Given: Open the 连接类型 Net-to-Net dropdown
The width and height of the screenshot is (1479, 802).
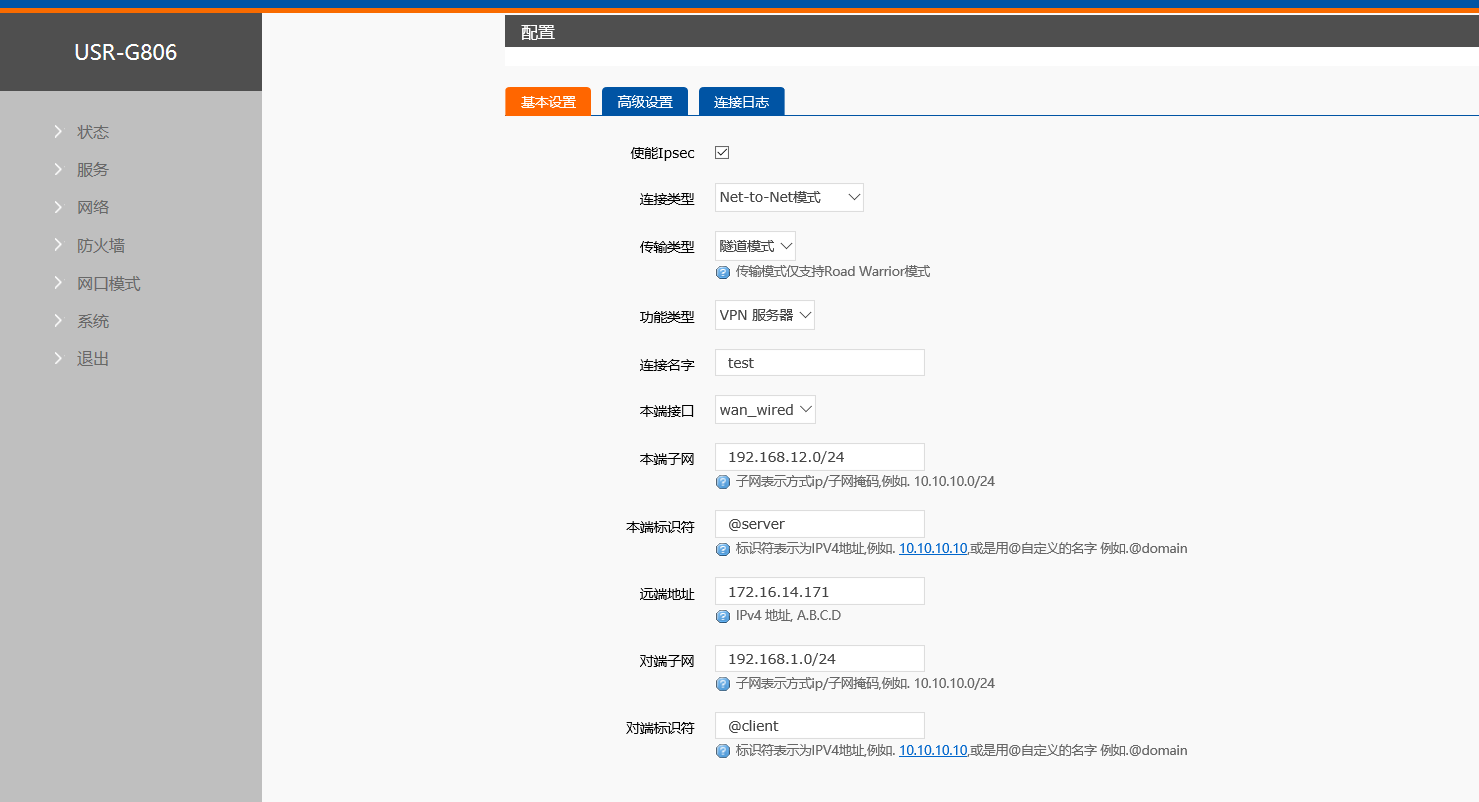Looking at the screenshot, I should click(x=789, y=198).
